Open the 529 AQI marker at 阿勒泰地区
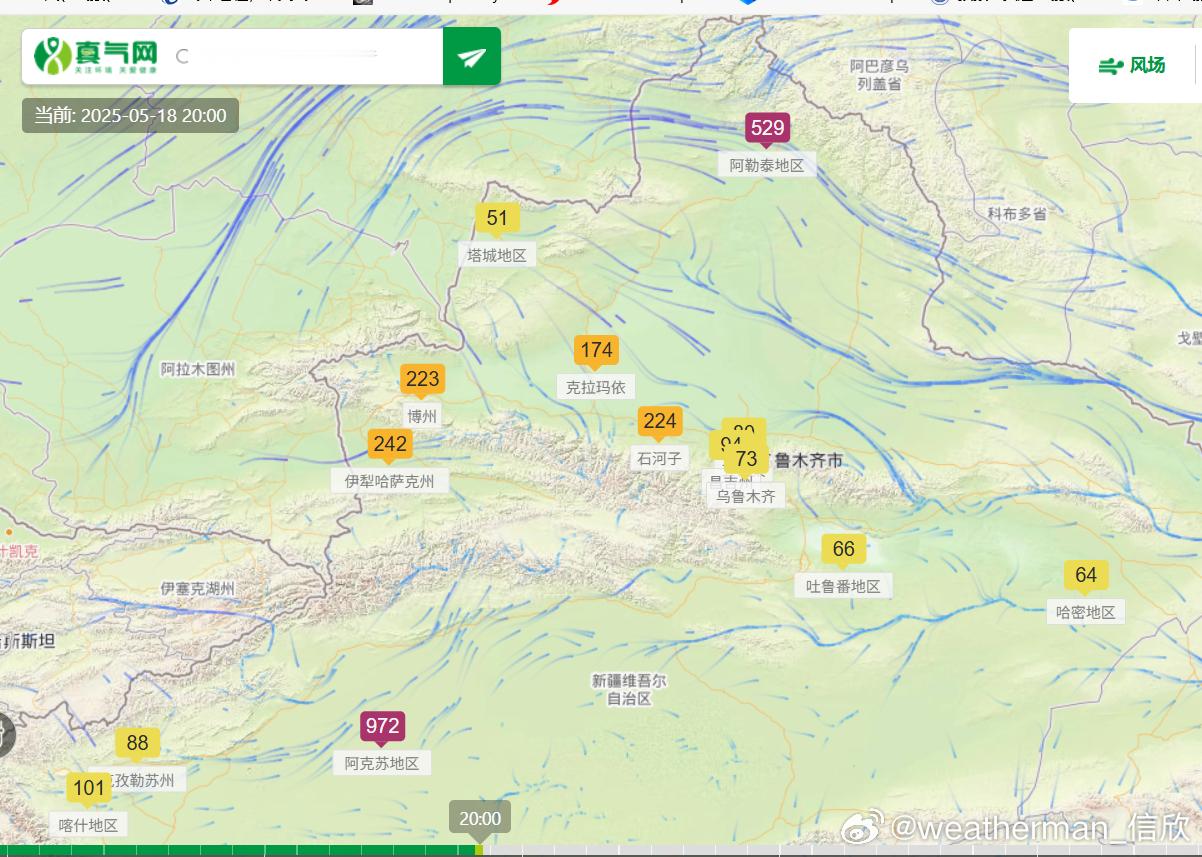The height and width of the screenshot is (857, 1202). point(767,128)
